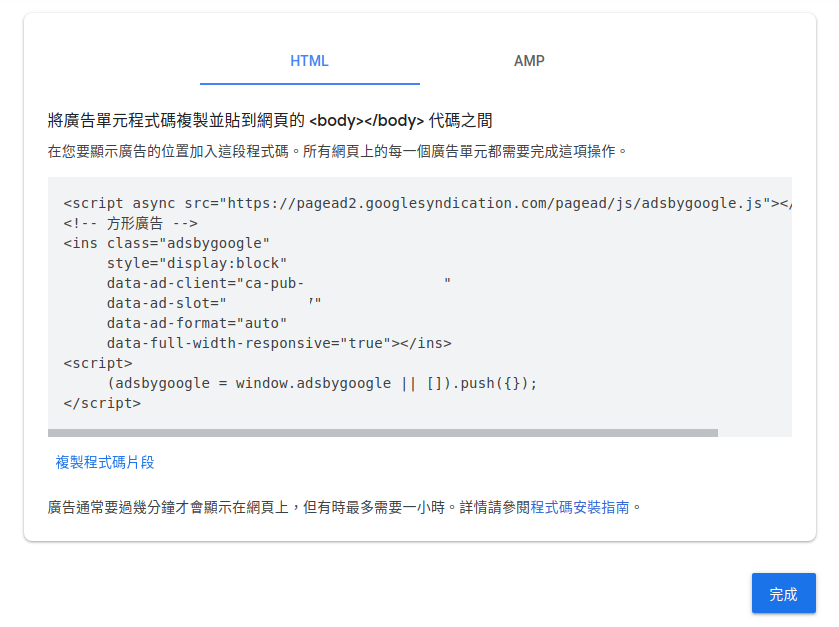Click the data-ad-format="auto" line

pos(197,323)
